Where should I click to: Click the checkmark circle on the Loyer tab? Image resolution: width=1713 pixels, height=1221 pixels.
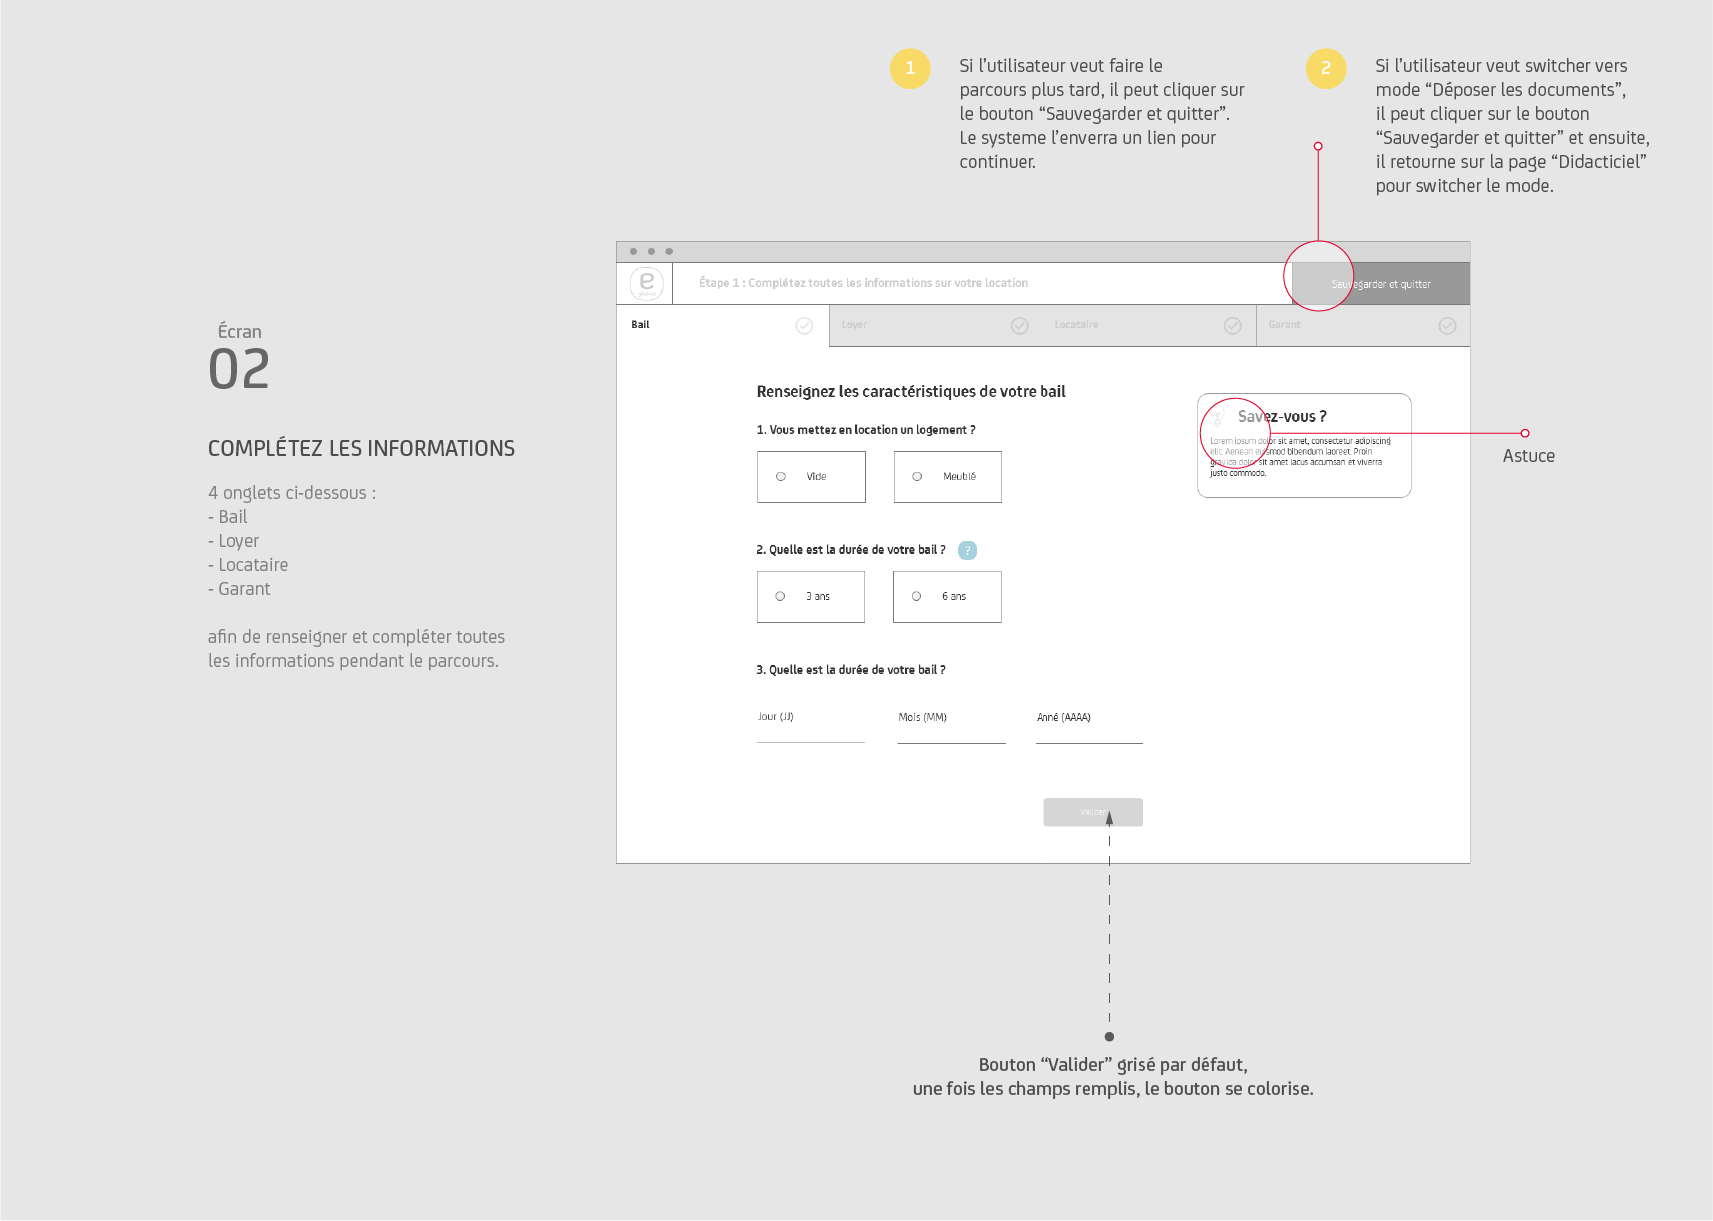(x=1019, y=325)
